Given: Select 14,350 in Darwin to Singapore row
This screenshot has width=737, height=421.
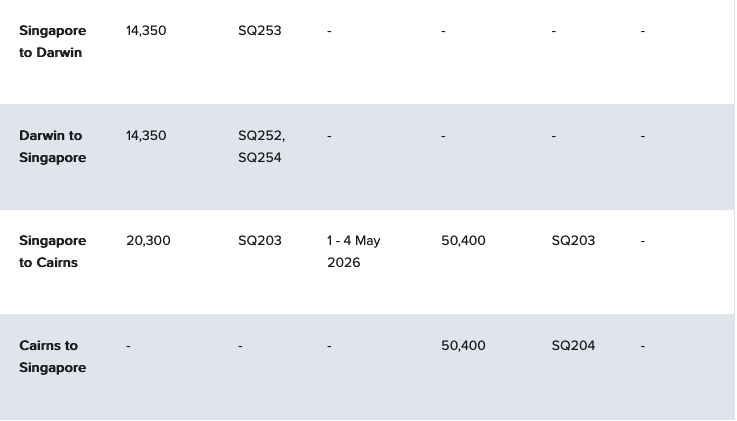Looking at the screenshot, I should 146,136.
